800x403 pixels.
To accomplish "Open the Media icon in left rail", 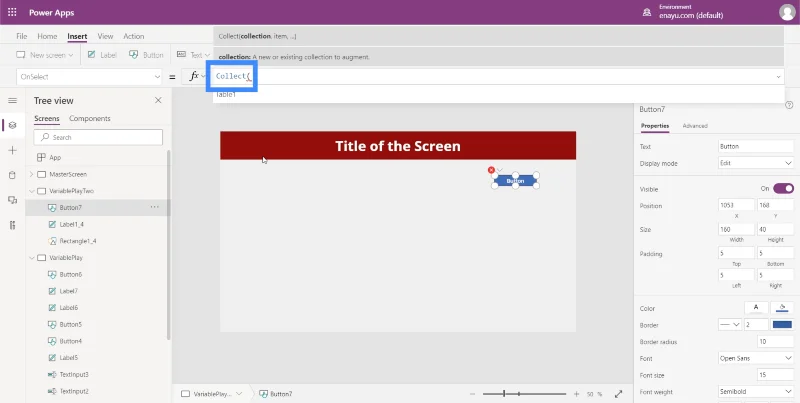I will (13, 200).
